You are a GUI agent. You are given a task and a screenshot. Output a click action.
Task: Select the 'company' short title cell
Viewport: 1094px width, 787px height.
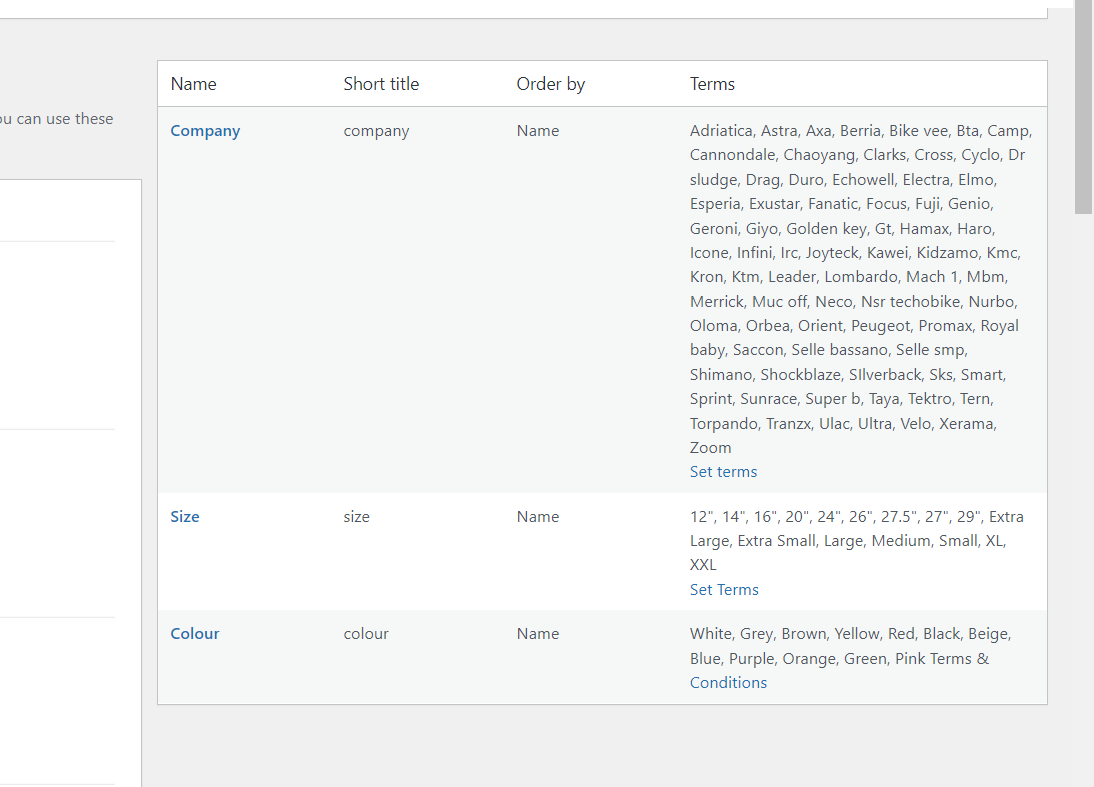pyautogui.click(x=376, y=131)
